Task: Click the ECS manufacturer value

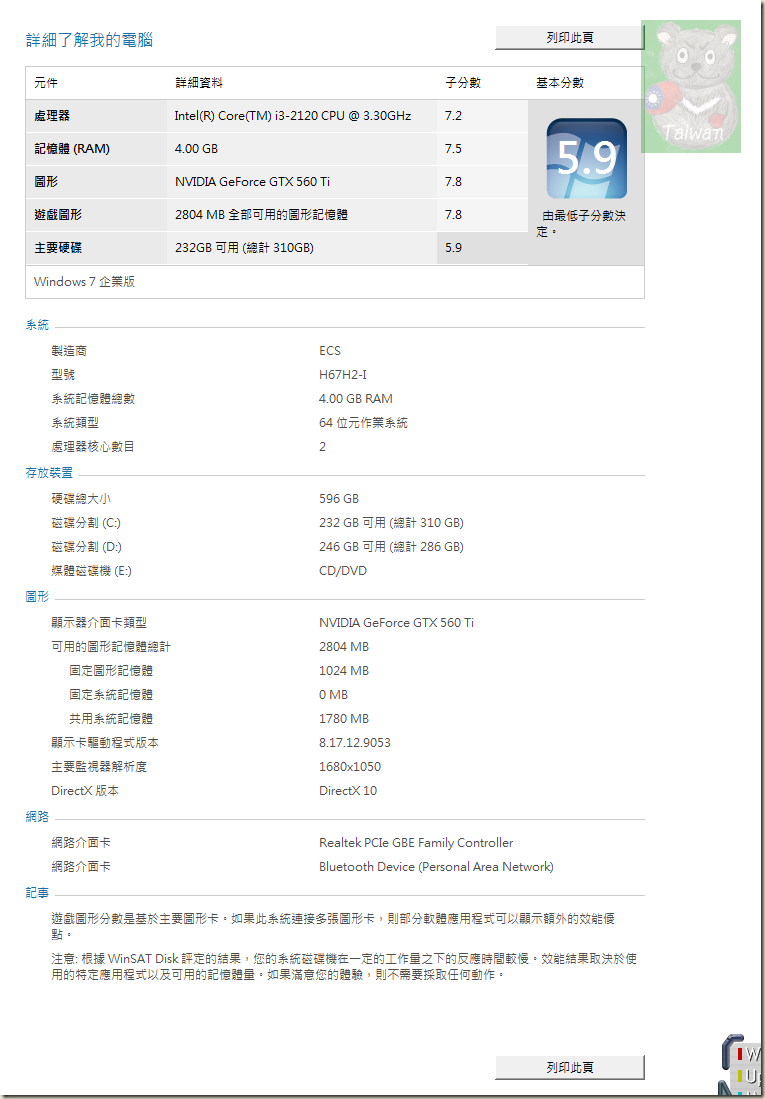Action: click(330, 351)
